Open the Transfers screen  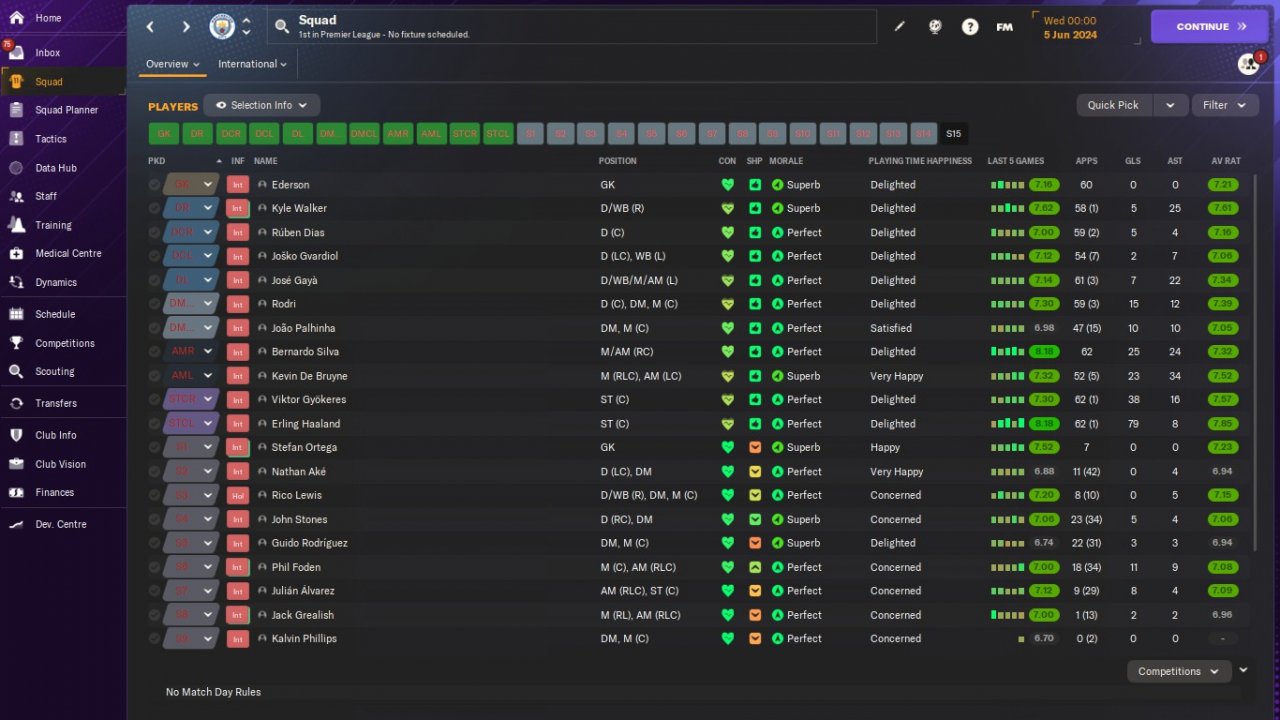(x=56, y=403)
